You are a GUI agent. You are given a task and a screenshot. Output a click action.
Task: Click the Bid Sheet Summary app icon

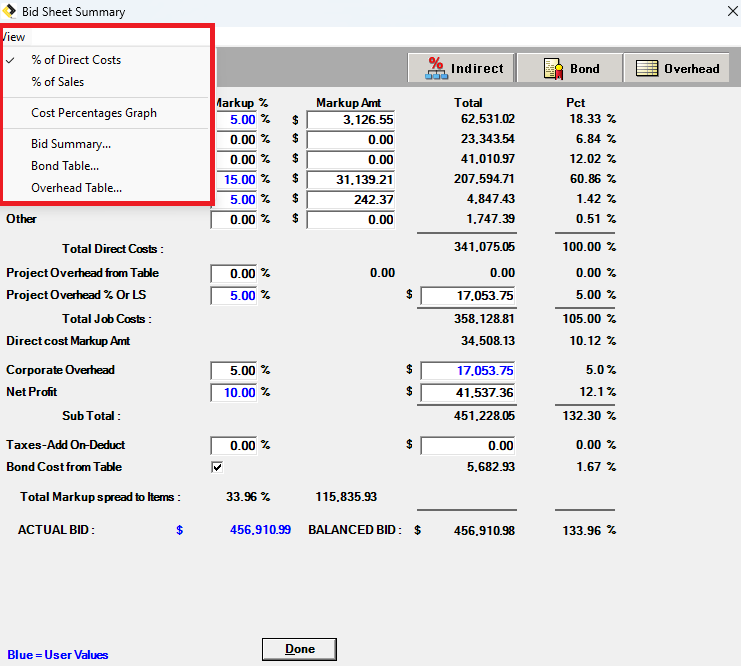(11, 12)
